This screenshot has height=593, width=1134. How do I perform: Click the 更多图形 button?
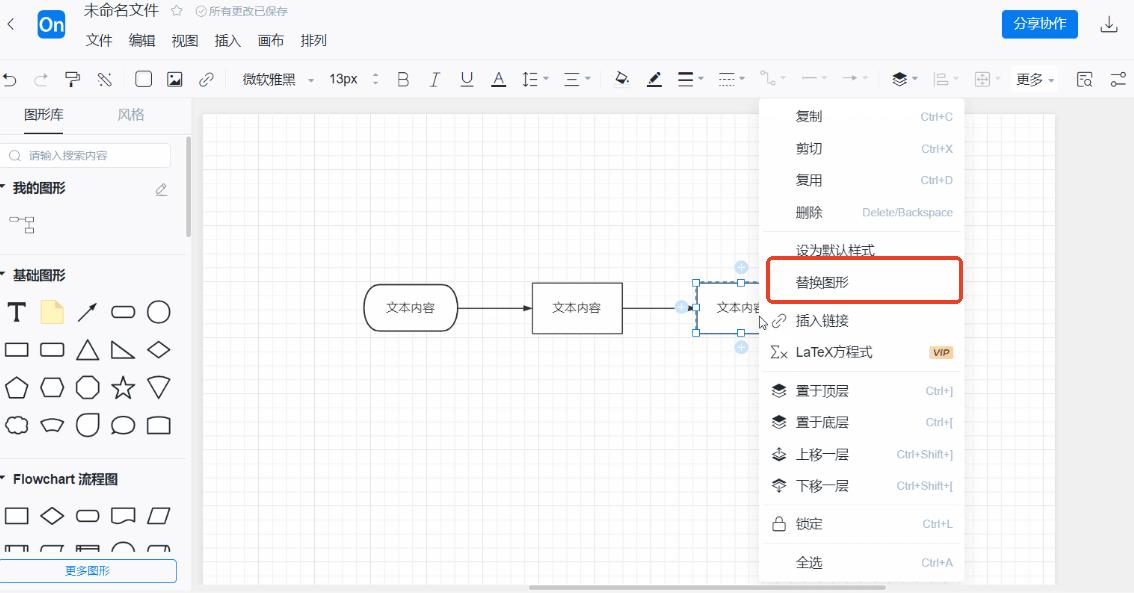click(89, 570)
